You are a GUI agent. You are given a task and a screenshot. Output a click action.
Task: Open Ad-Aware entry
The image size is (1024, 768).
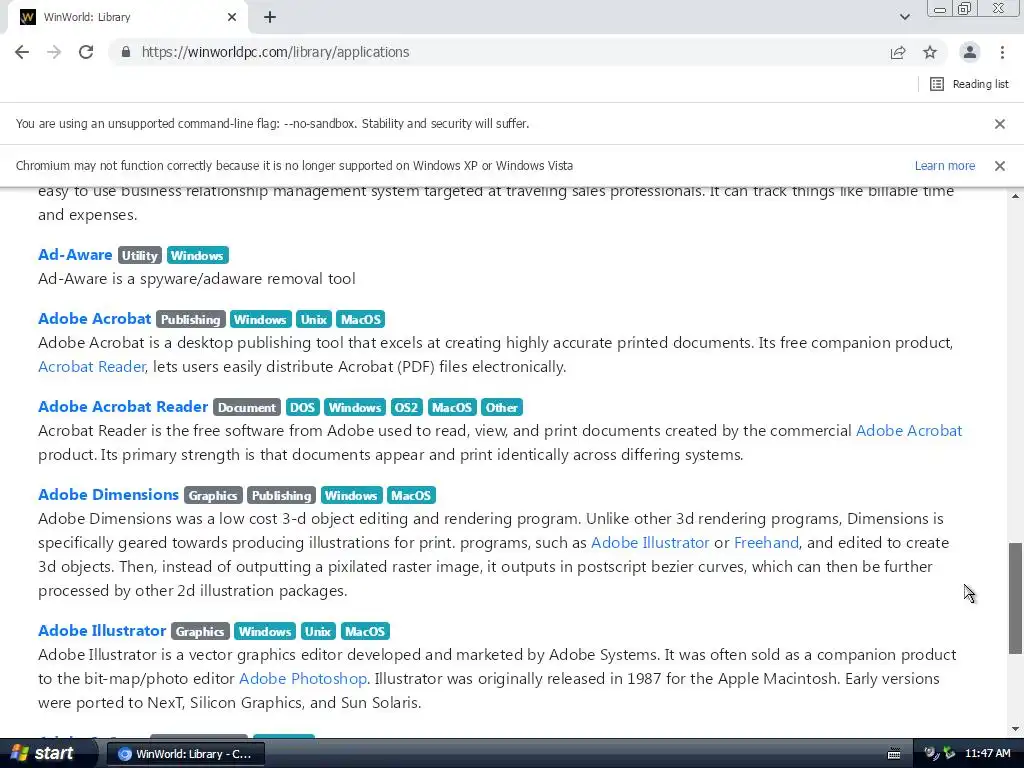(x=75, y=255)
